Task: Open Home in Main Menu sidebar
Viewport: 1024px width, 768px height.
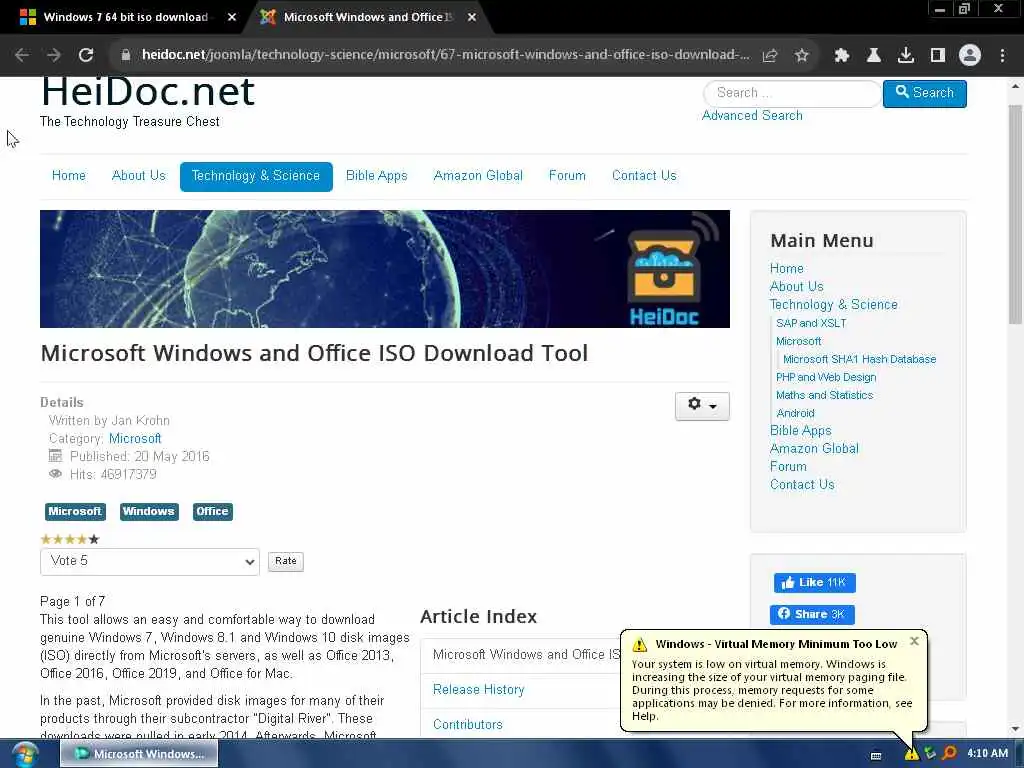Action: (786, 268)
